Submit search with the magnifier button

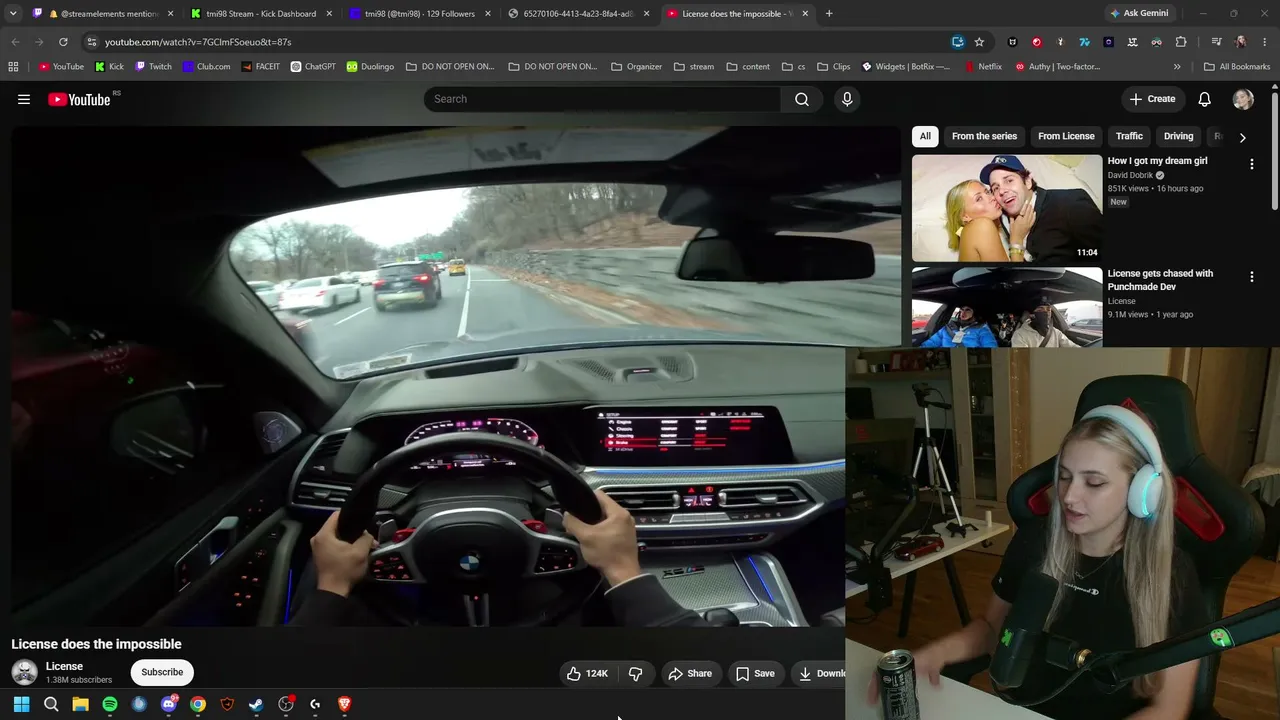[x=802, y=99]
